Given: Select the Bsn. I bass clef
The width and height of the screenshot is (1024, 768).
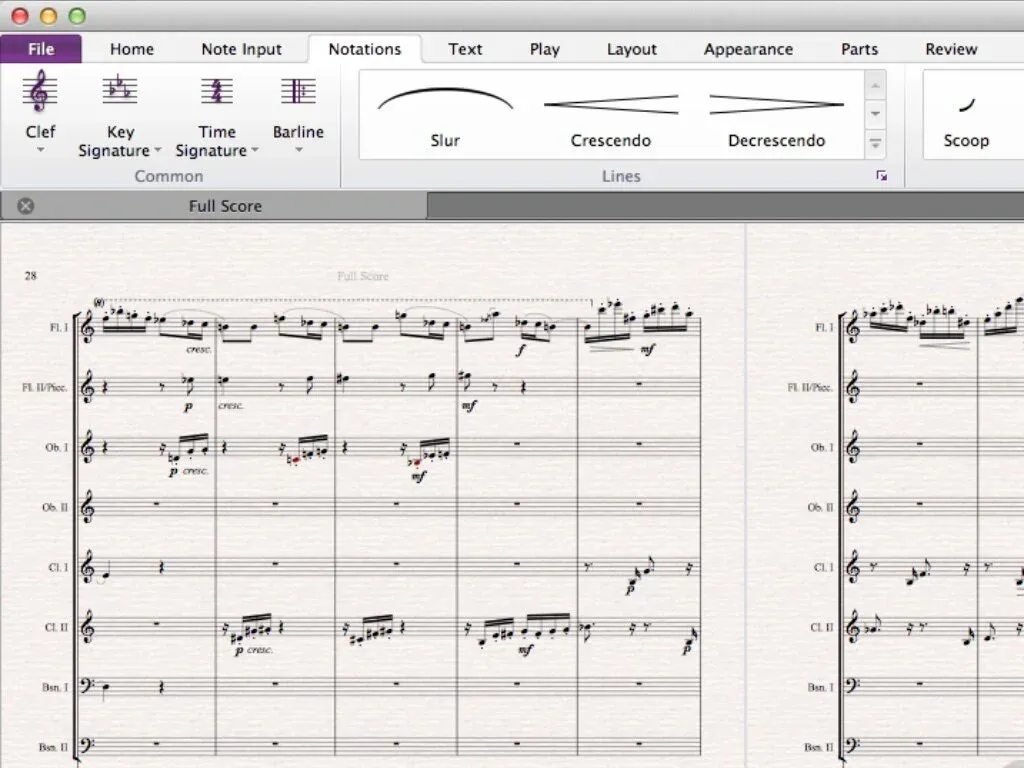Looking at the screenshot, I should [x=86, y=685].
